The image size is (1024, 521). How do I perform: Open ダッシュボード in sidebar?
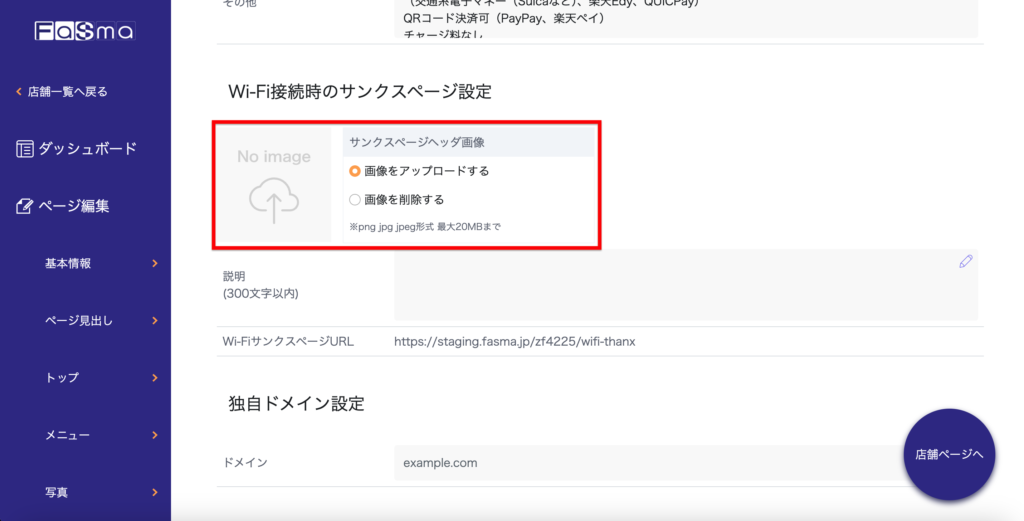tap(87, 149)
